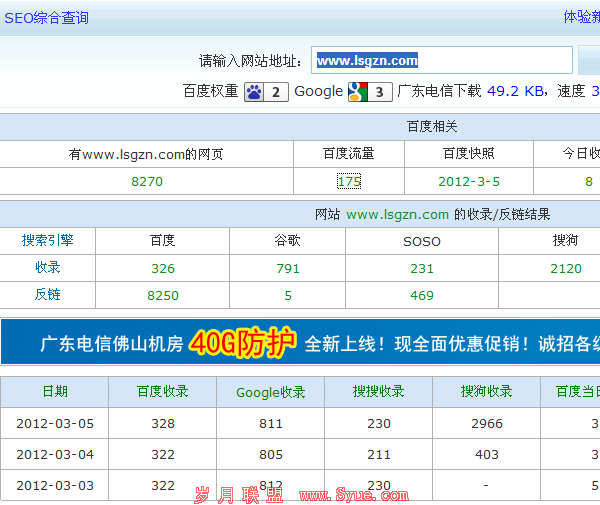Click the Sogou value 2966 for 2012-03-05

pos(487,424)
